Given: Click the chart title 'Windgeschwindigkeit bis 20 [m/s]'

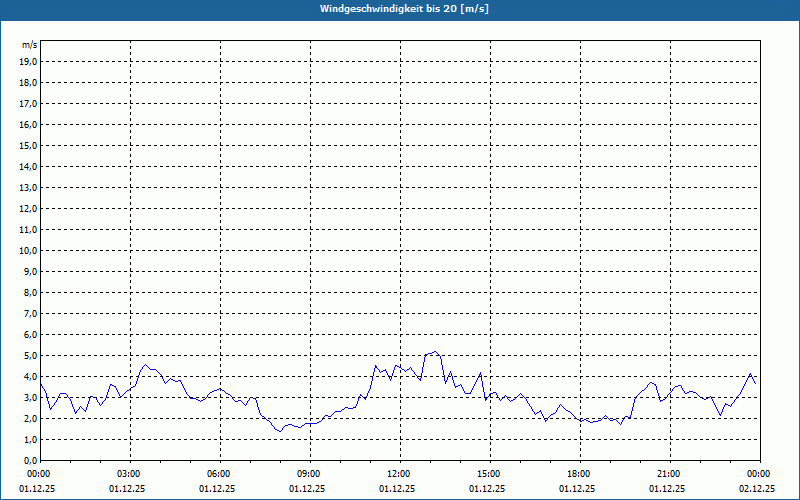Looking at the screenshot, I should pos(405,9).
